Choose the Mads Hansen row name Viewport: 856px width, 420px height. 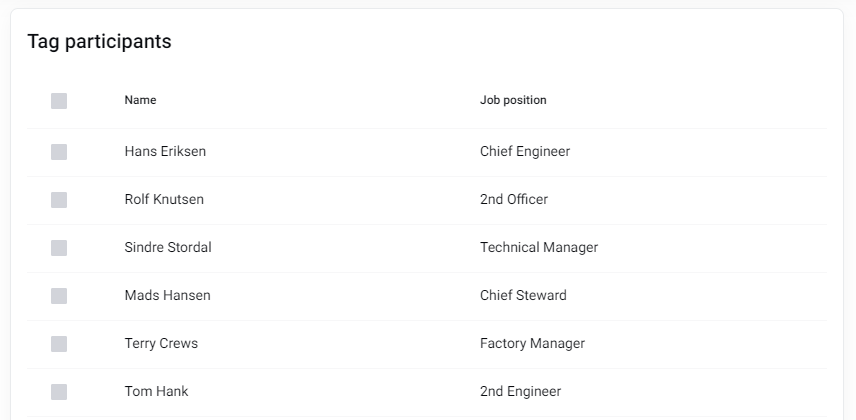[x=167, y=296]
